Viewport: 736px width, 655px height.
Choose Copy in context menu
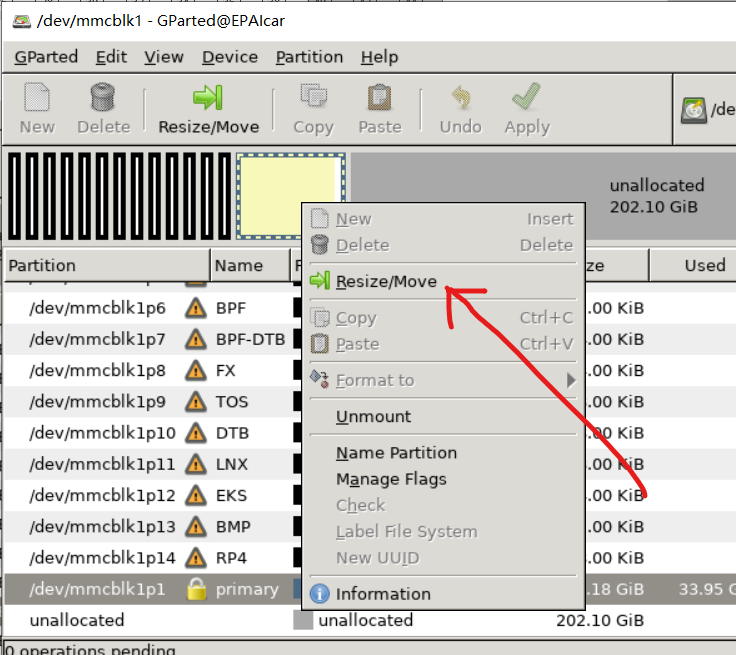pos(443,318)
